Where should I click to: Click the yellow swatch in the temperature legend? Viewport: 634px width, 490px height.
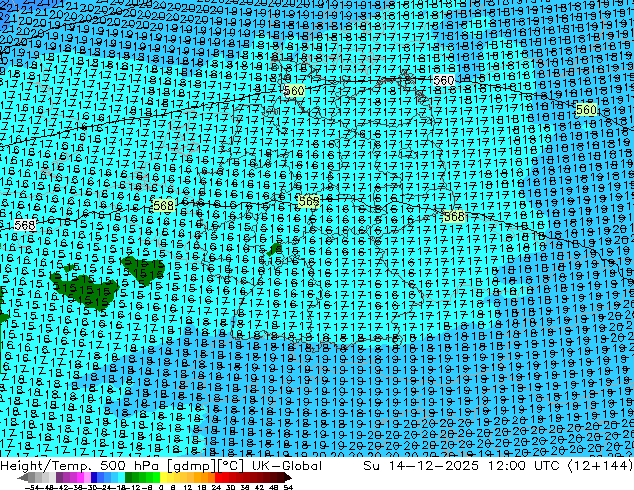click(163, 477)
